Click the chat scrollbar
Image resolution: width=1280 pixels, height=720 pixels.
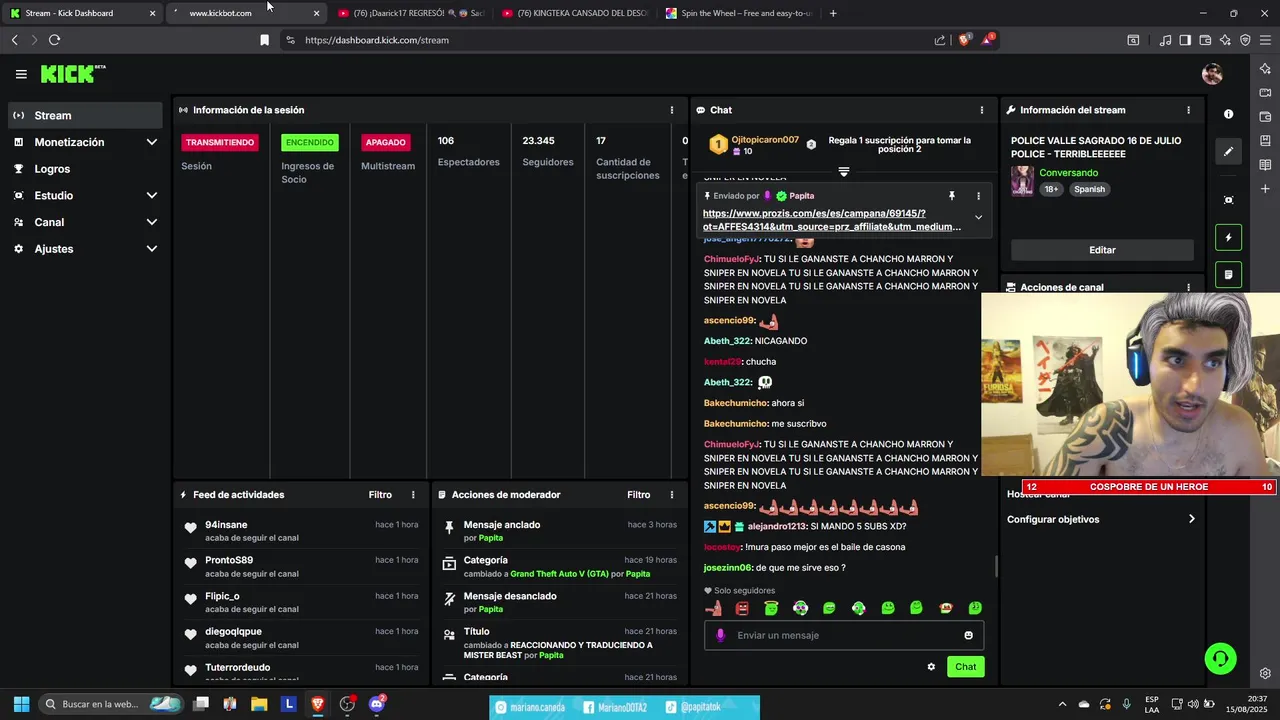995,566
